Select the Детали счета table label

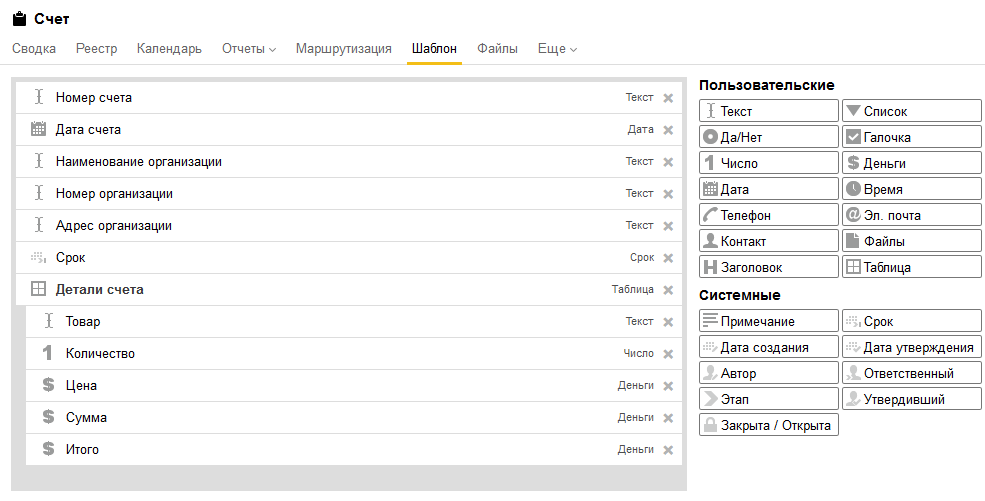pos(99,290)
